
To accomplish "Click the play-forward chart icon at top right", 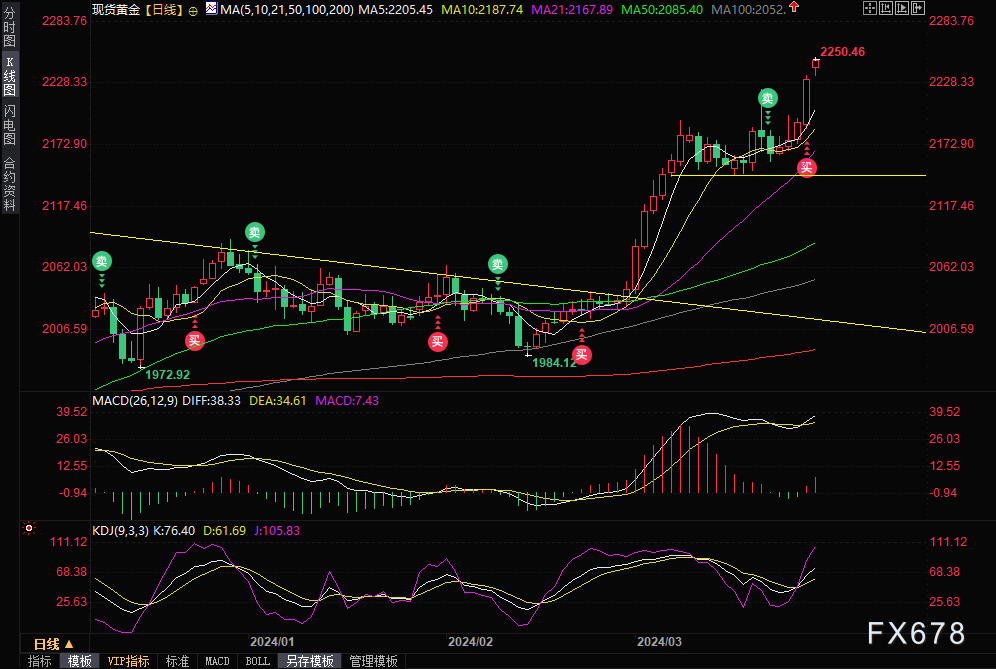I will (901, 8).
